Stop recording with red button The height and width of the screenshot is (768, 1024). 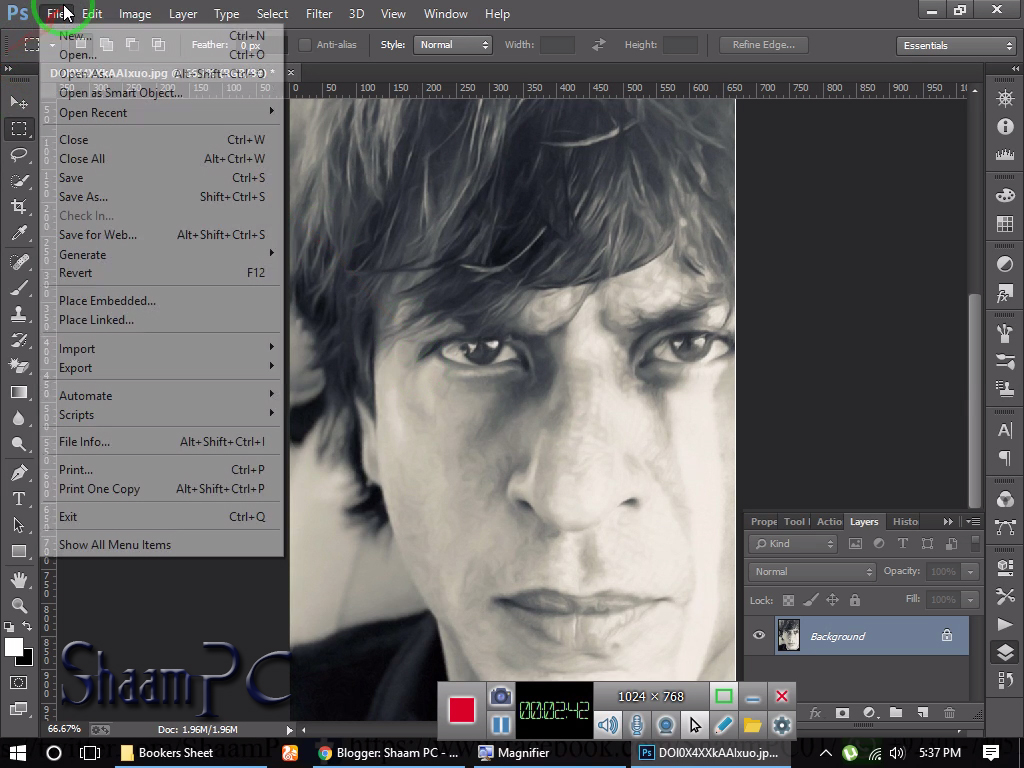pyautogui.click(x=462, y=710)
